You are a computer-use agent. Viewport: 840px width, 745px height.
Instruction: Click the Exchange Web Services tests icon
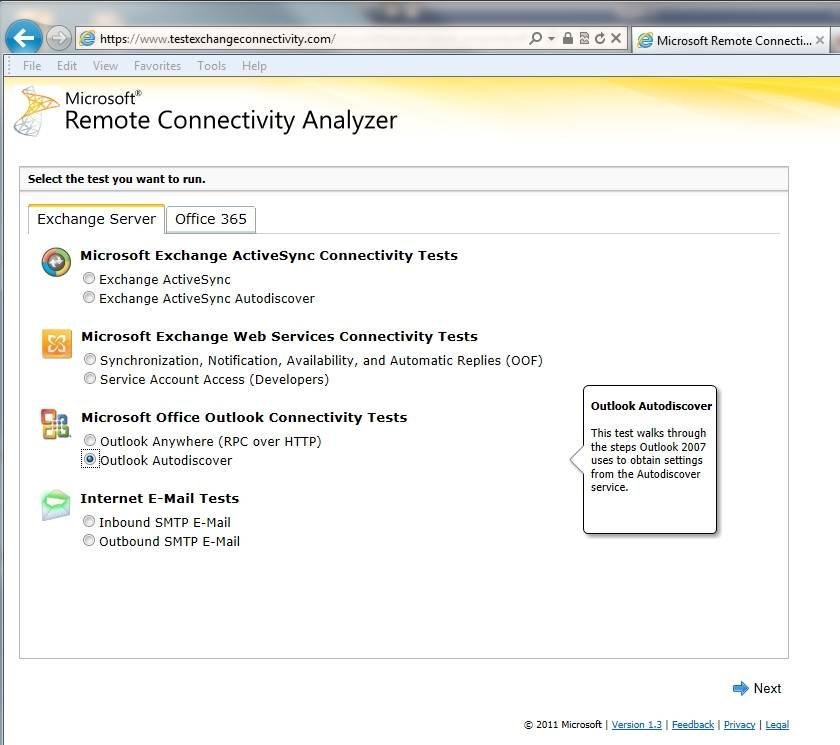[x=56, y=343]
